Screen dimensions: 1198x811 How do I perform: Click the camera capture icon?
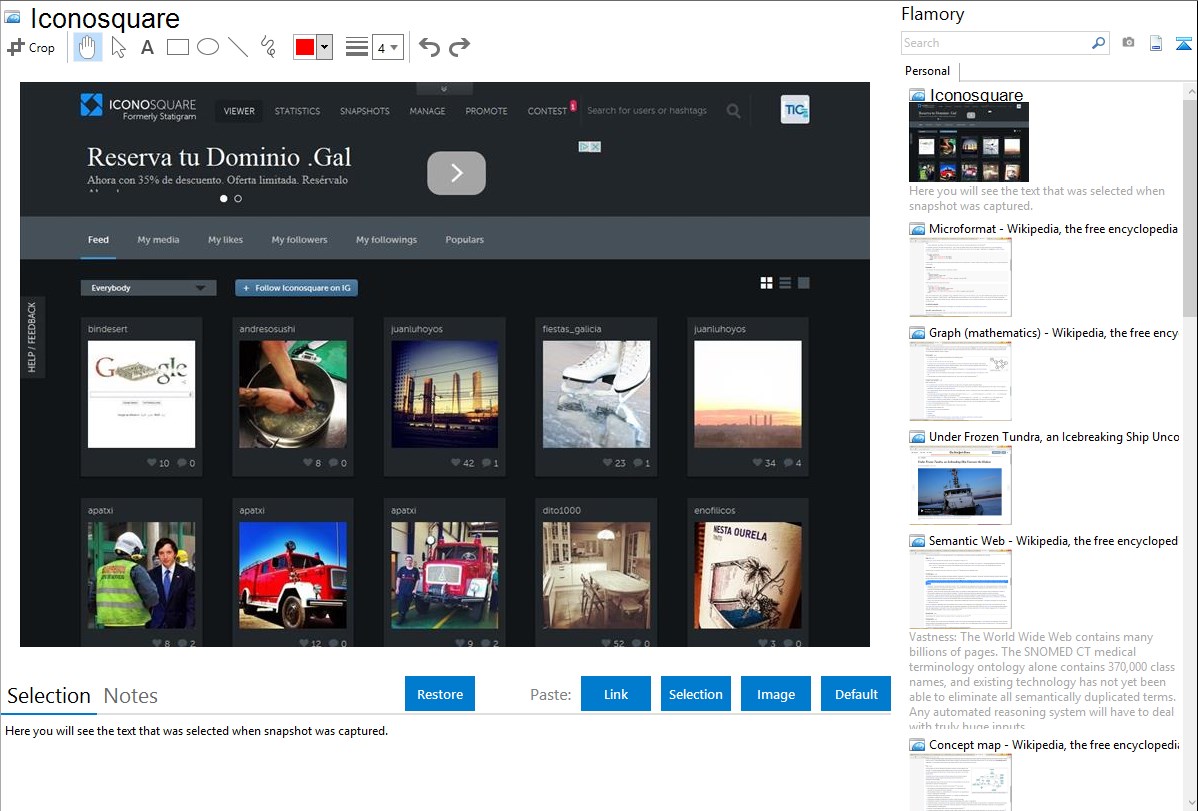point(1128,43)
